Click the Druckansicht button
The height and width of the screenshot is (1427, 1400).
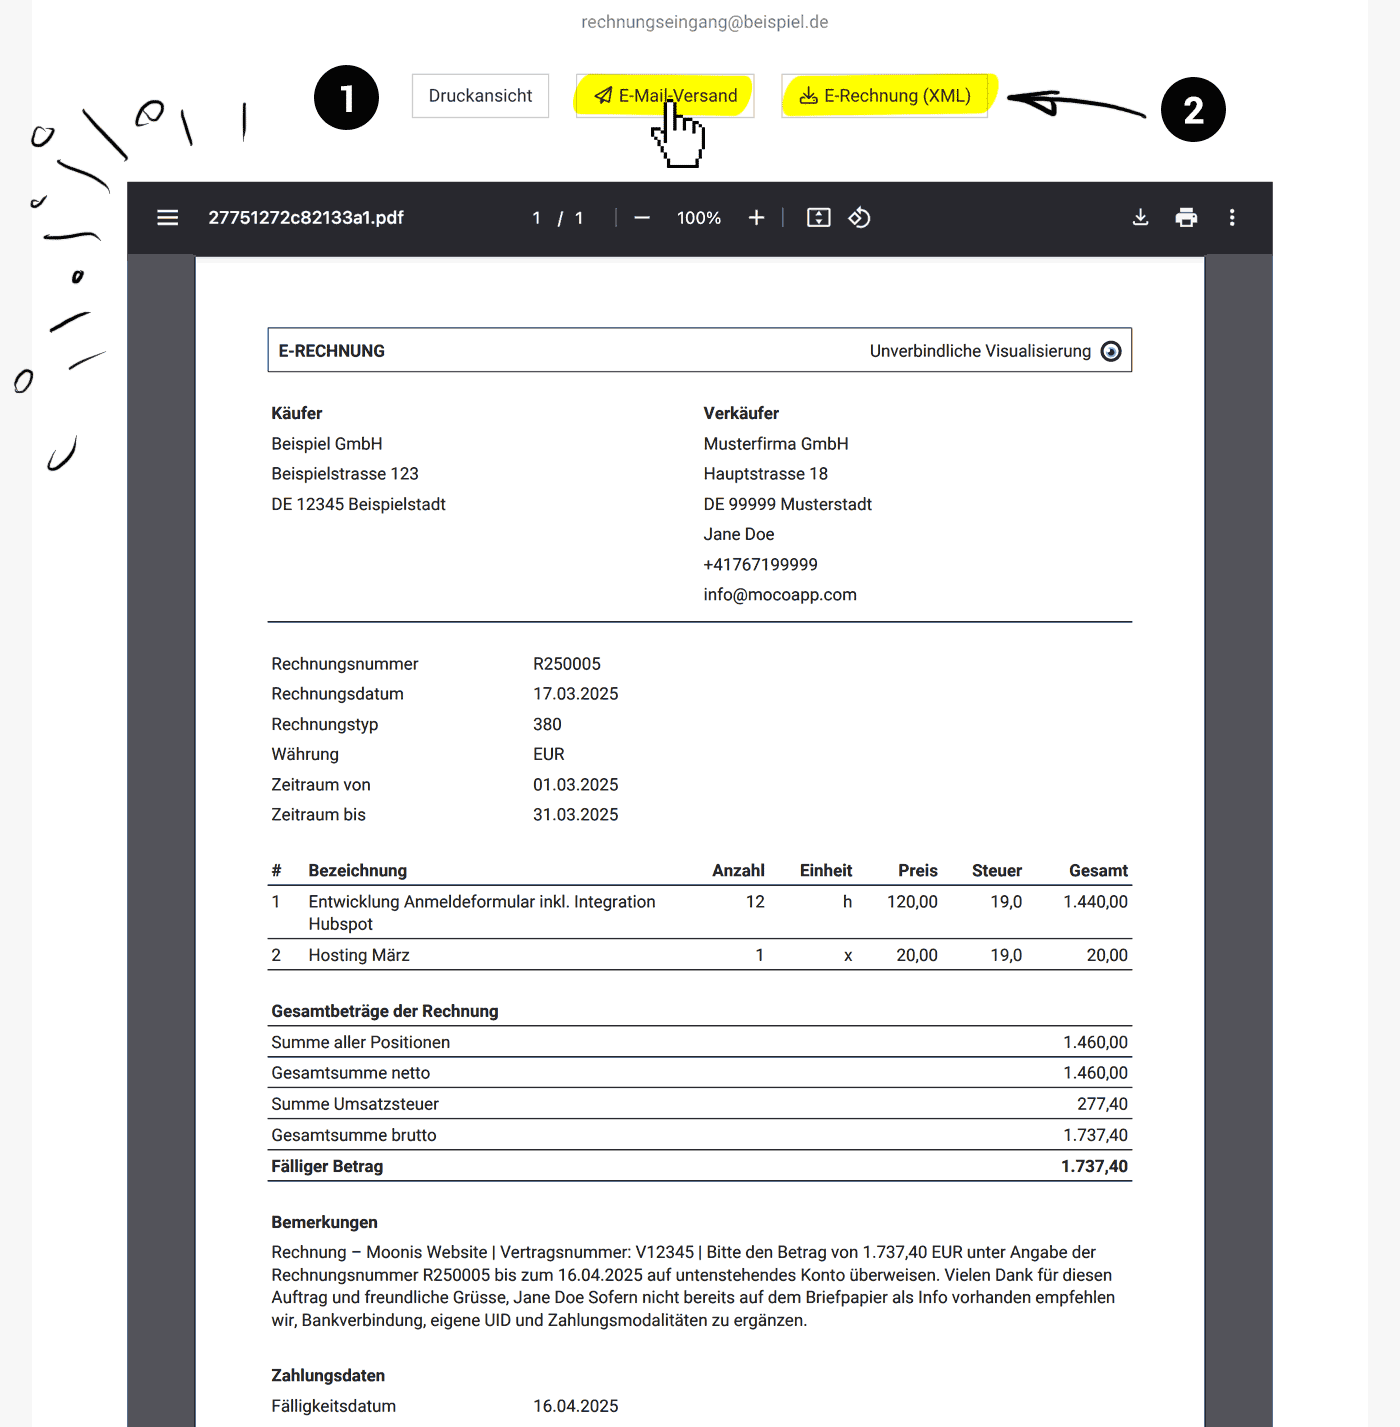pos(480,96)
